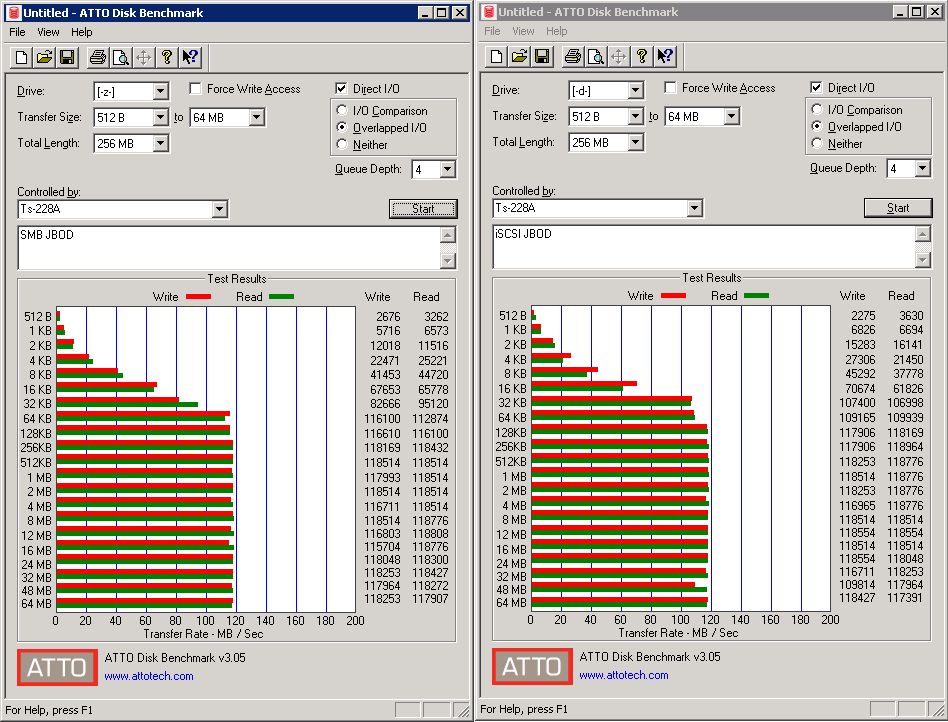Click Open folder icon in SMB JBOD window
The height and width of the screenshot is (722, 948).
coord(44,57)
